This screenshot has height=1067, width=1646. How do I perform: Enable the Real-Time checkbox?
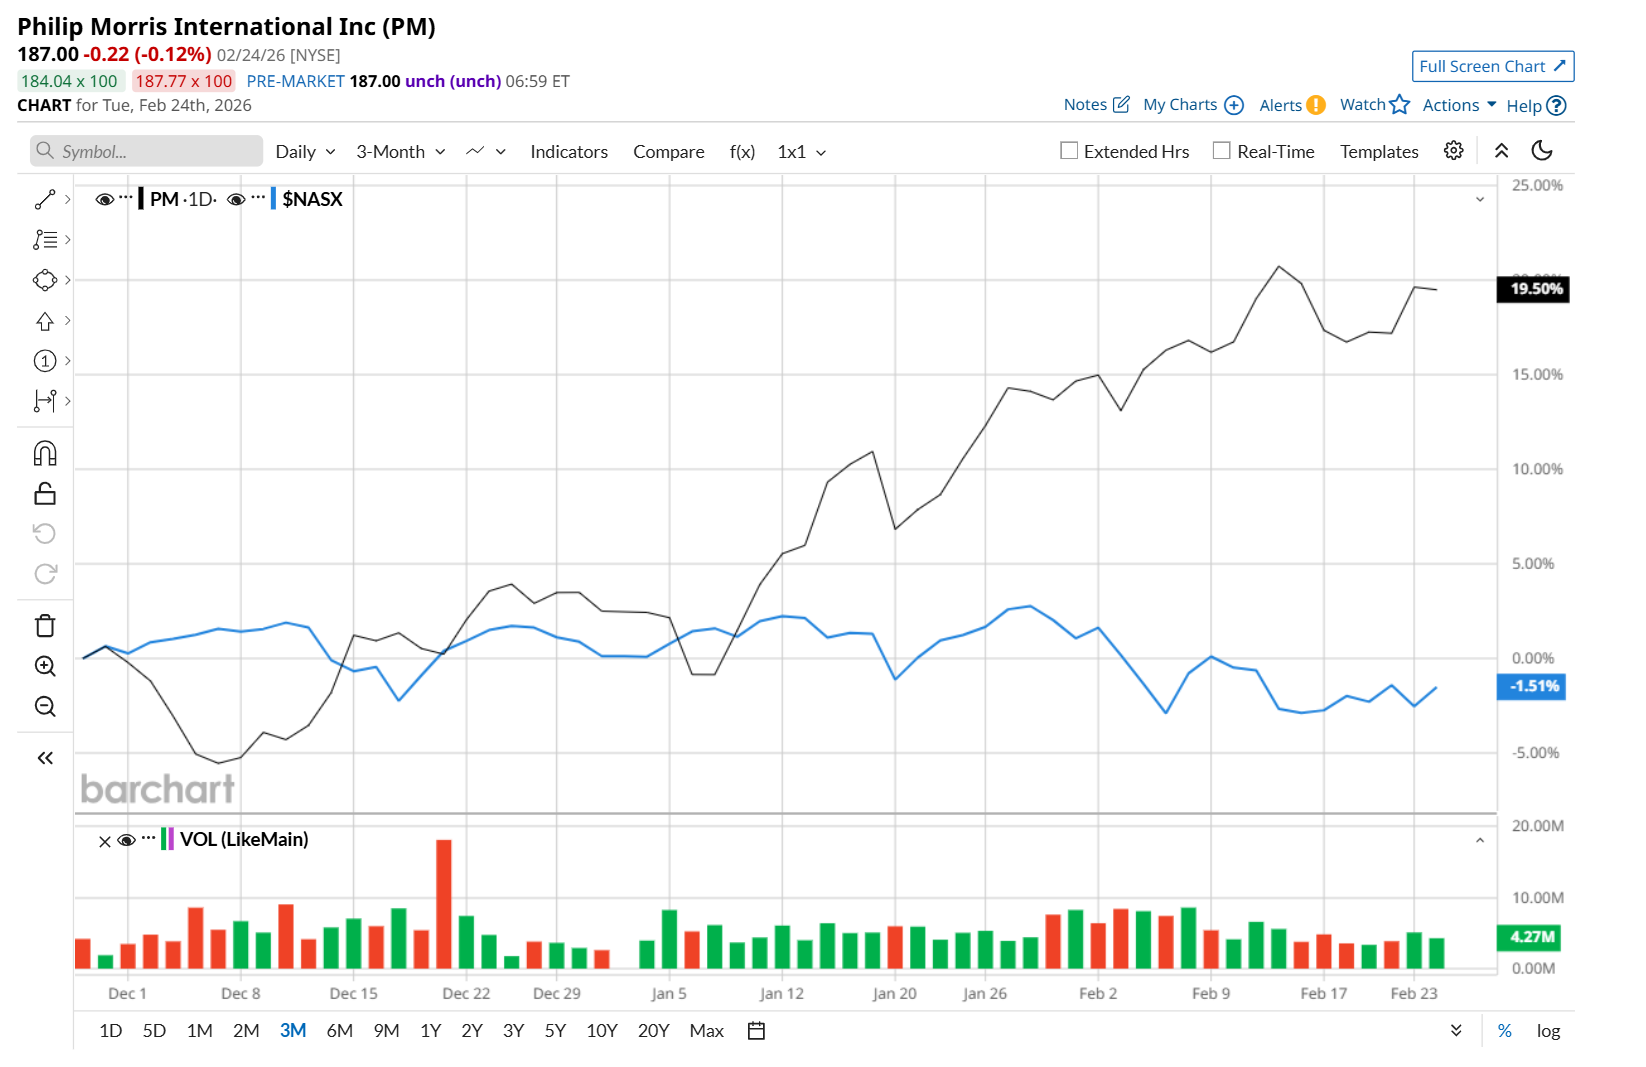click(x=1222, y=151)
